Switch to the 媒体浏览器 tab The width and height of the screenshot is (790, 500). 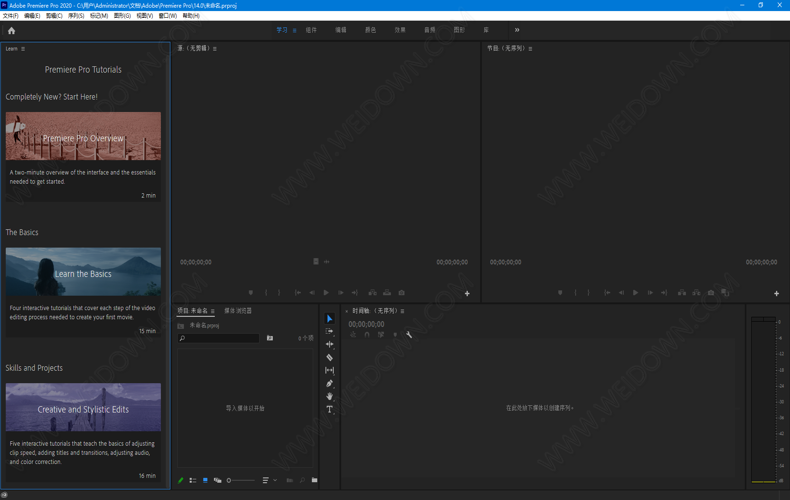click(x=238, y=311)
